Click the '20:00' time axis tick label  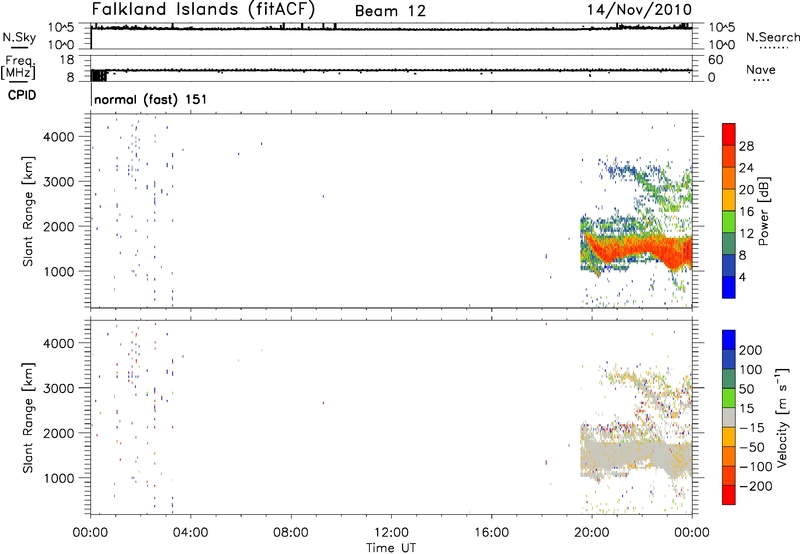coord(591,533)
